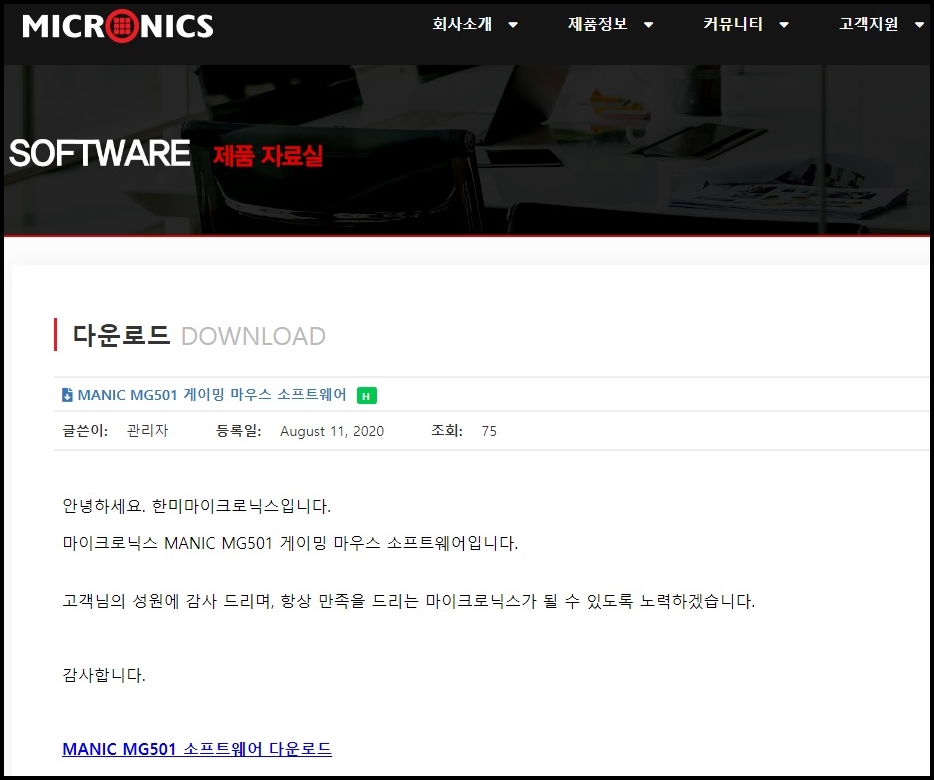Expand the arrow next to 커뮤니티
This screenshot has height=780, width=934.
coord(784,25)
